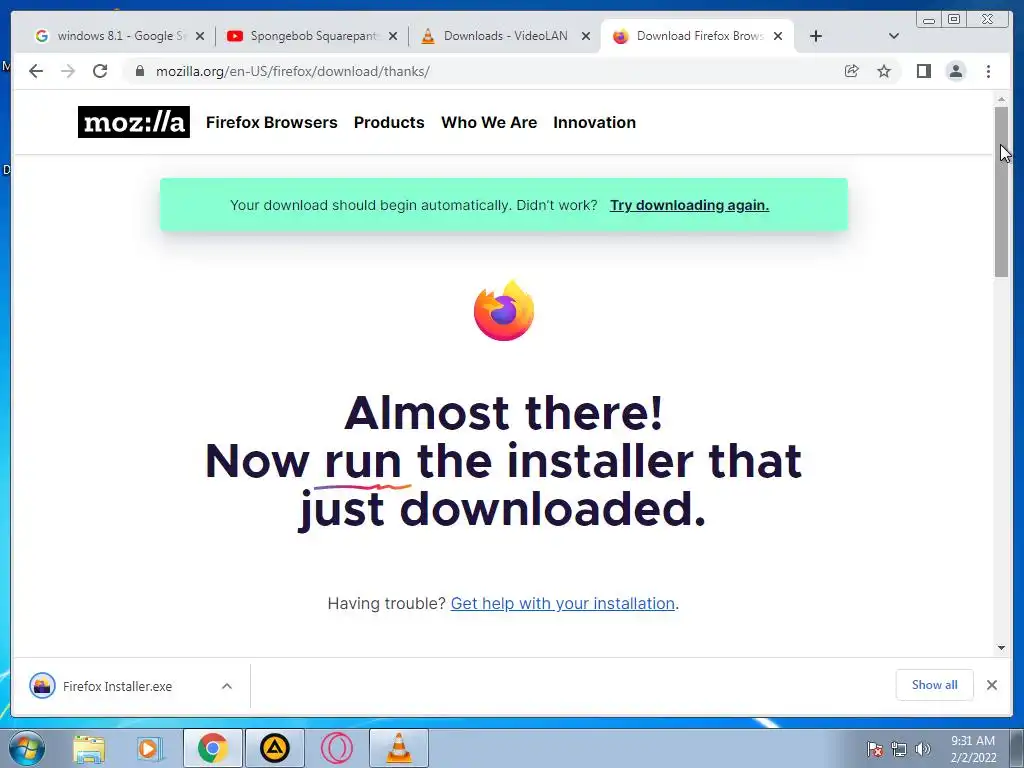
Task: Go back to the previous page
Action: [x=36, y=71]
